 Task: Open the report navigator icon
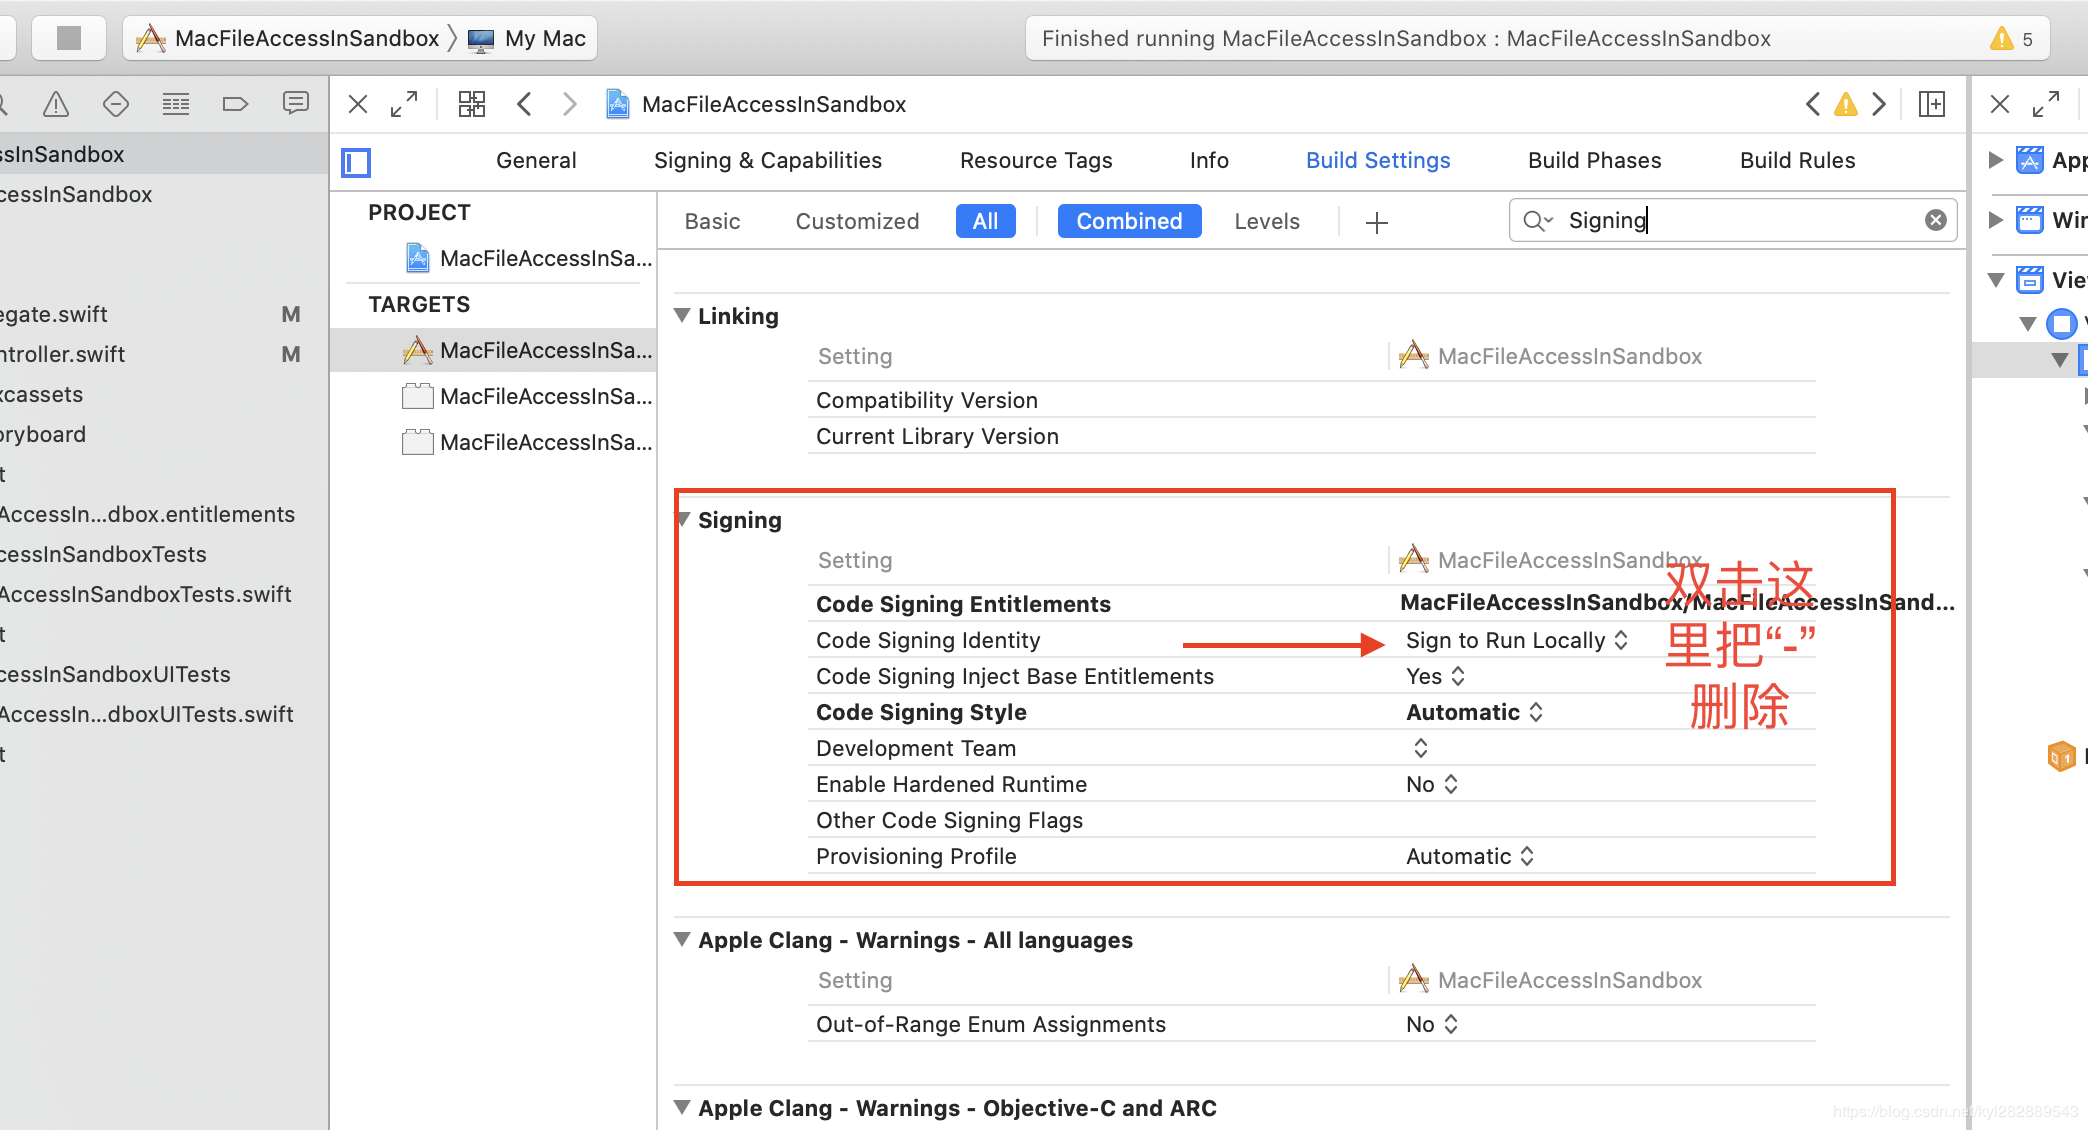click(295, 104)
